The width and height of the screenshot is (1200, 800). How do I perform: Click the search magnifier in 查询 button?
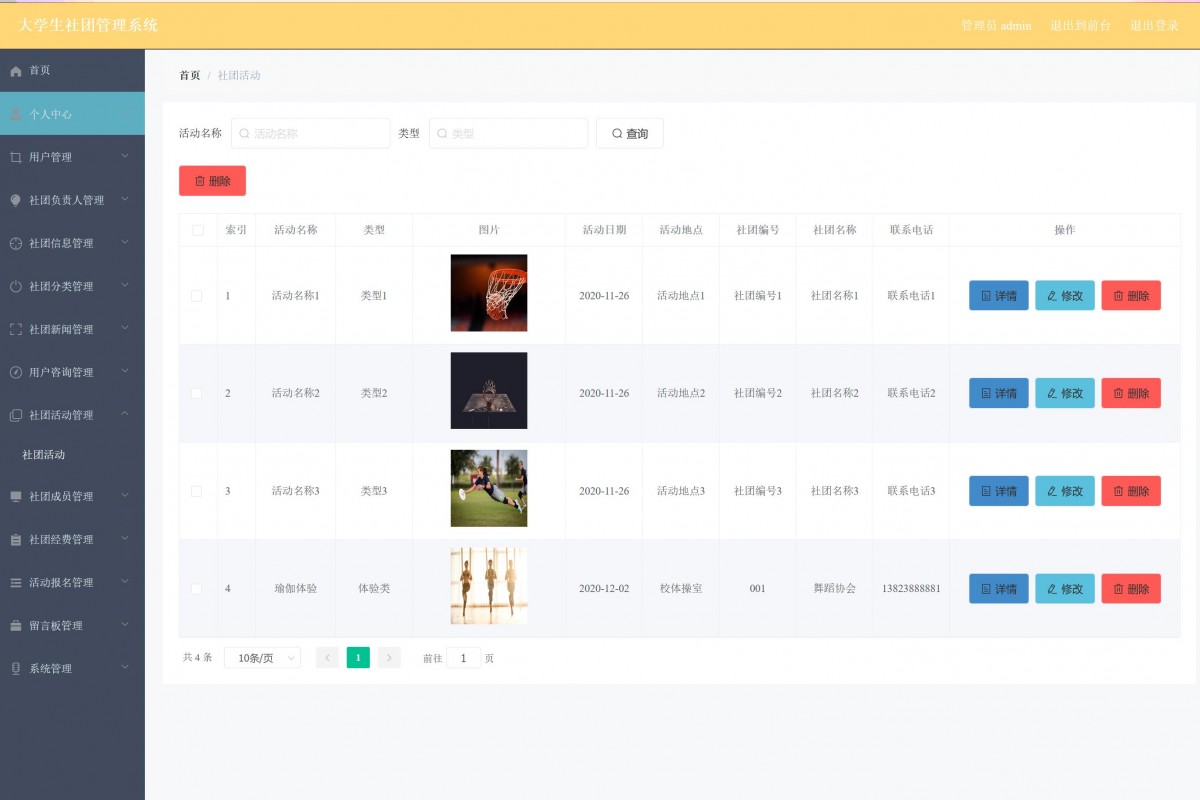click(617, 133)
